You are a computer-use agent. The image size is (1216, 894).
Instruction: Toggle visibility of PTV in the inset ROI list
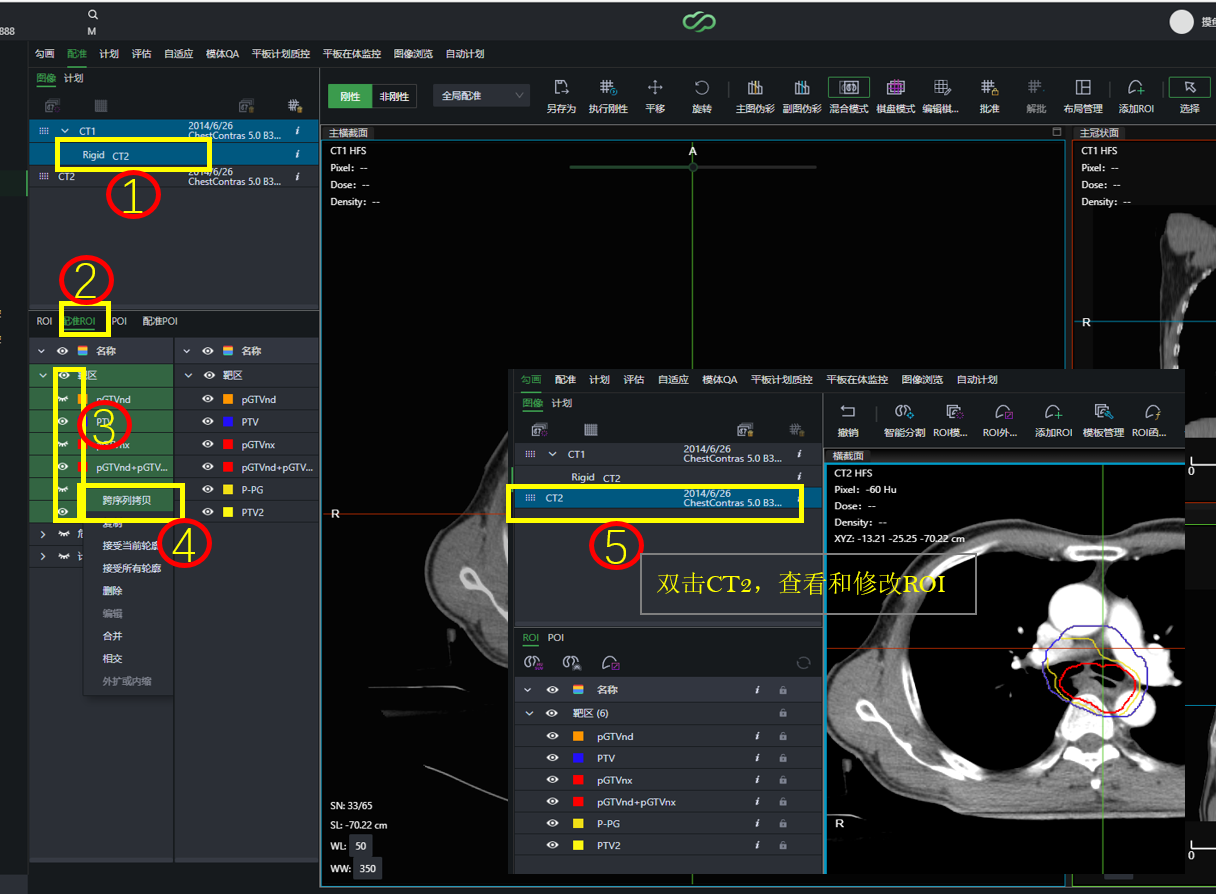(551, 758)
